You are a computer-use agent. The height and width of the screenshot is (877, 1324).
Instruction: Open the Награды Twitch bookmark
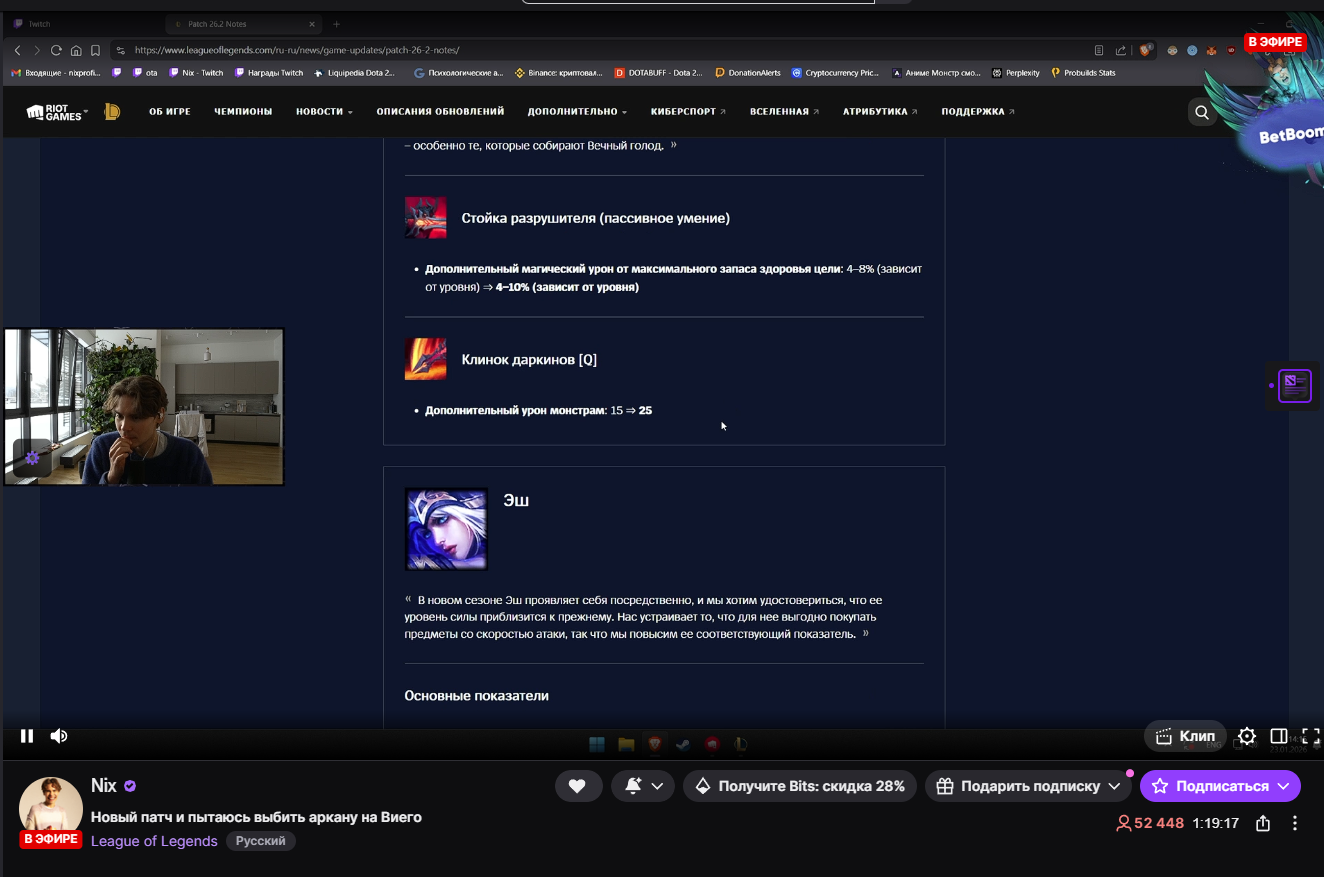pos(269,73)
